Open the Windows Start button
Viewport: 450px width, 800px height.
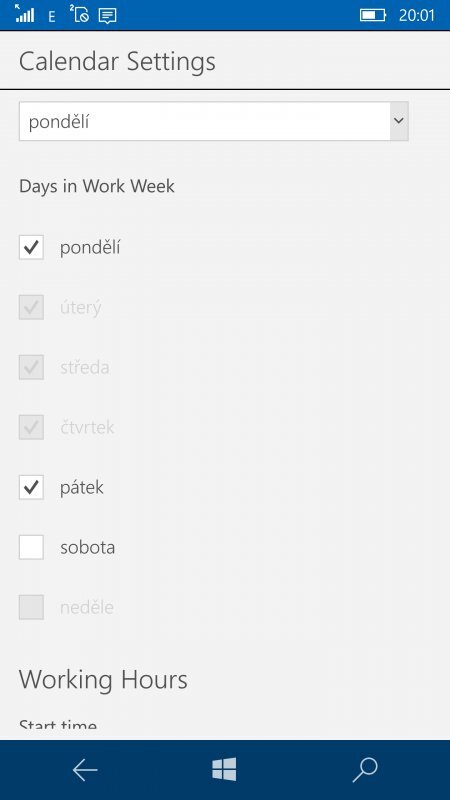coord(224,769)
